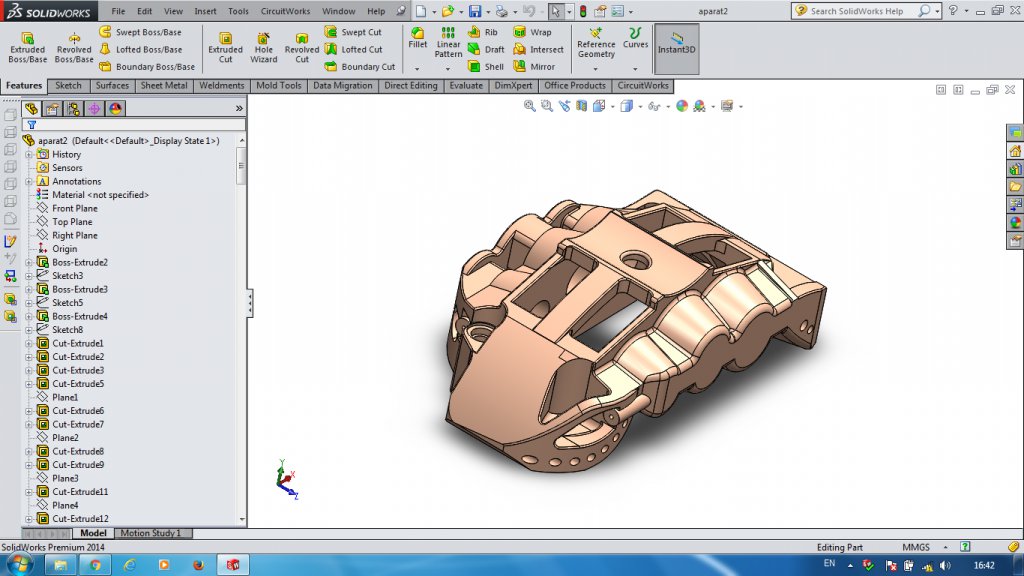1024x576 pixels.
Task: Expand the Boss-Extrude2 tree node
Action: 29,262
